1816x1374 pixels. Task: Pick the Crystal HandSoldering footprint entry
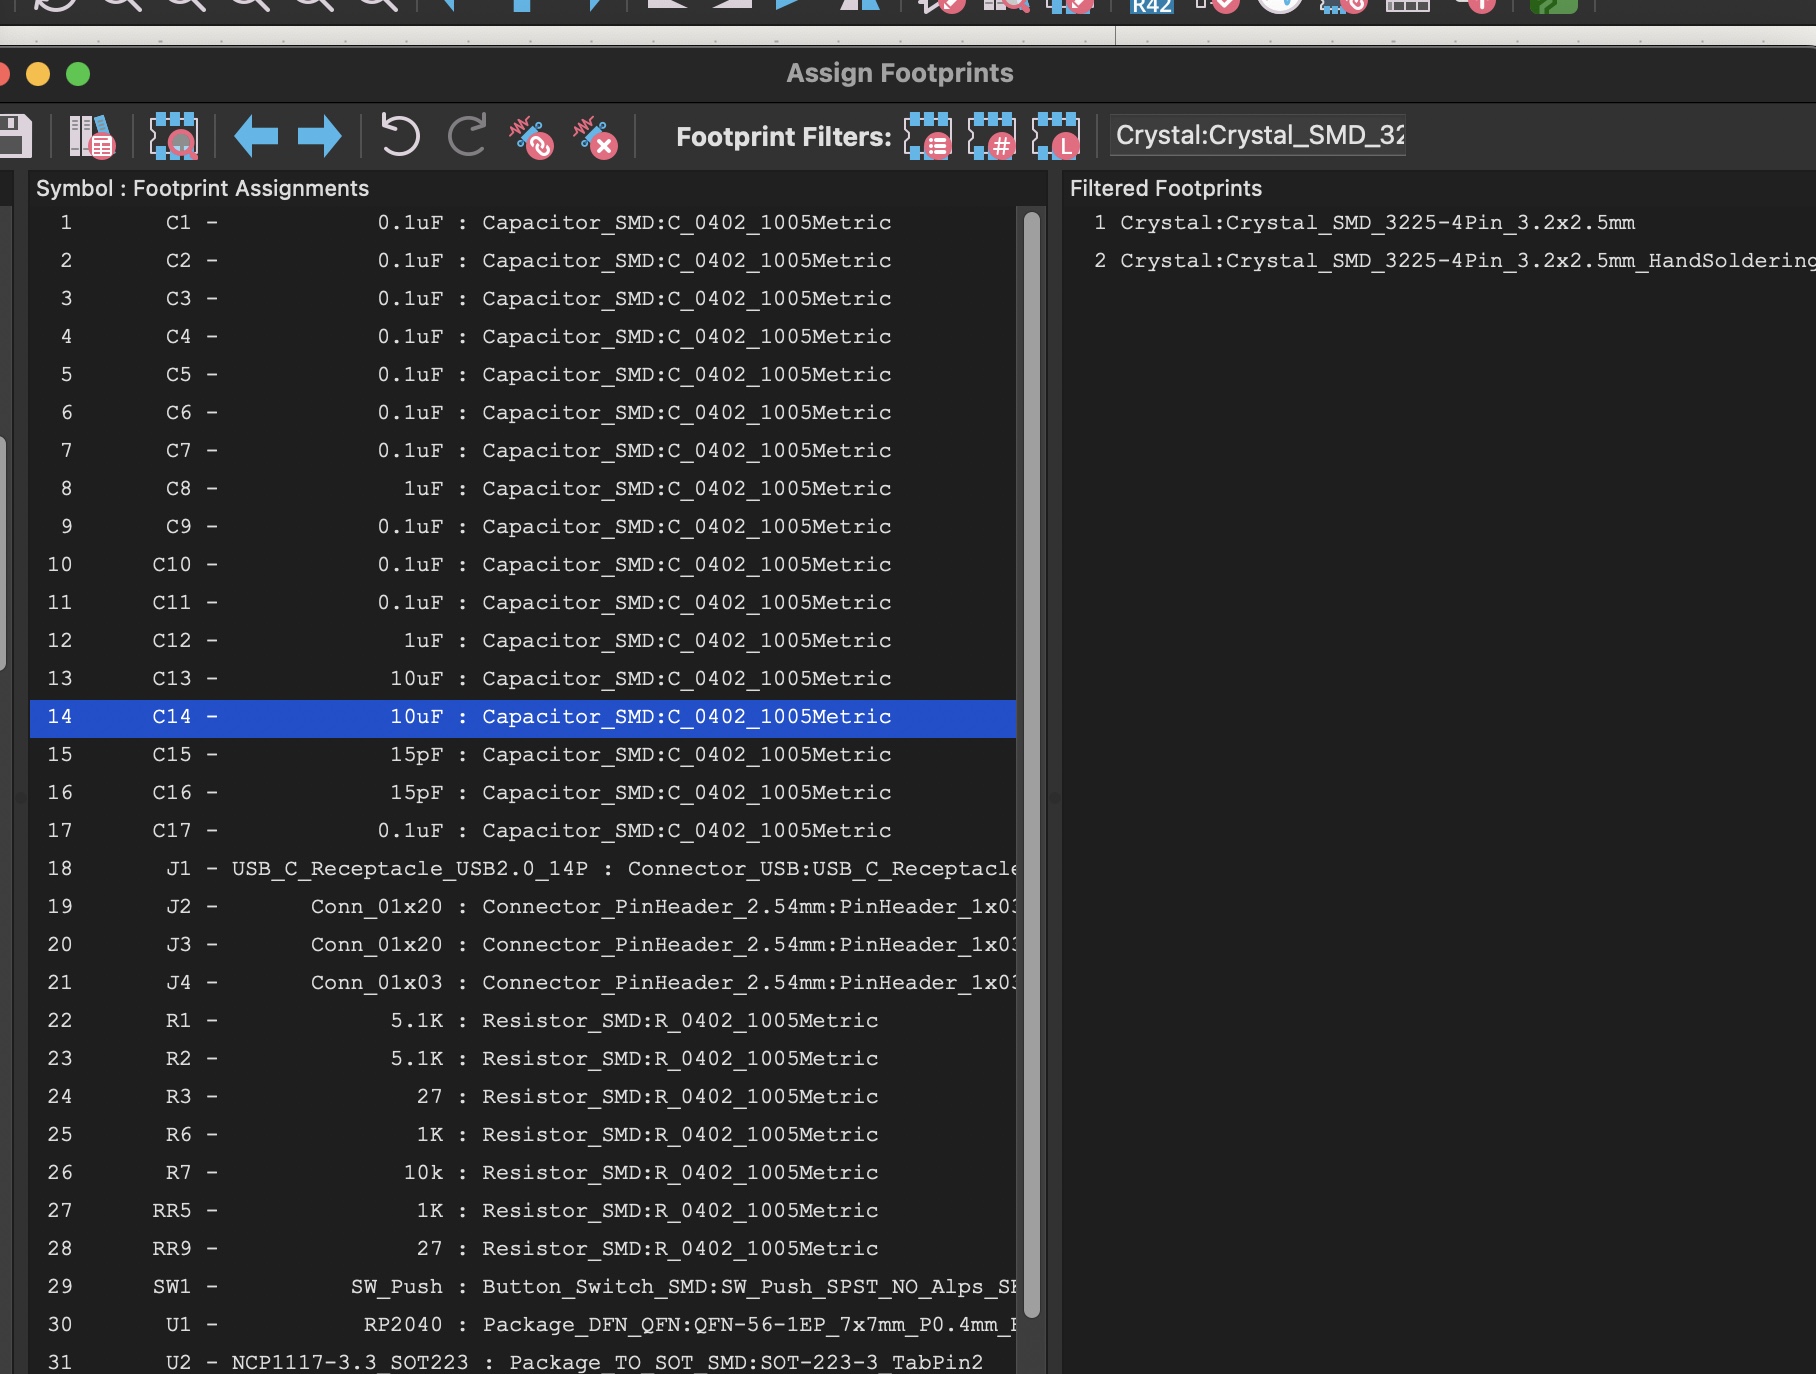tap(1466, 261)
